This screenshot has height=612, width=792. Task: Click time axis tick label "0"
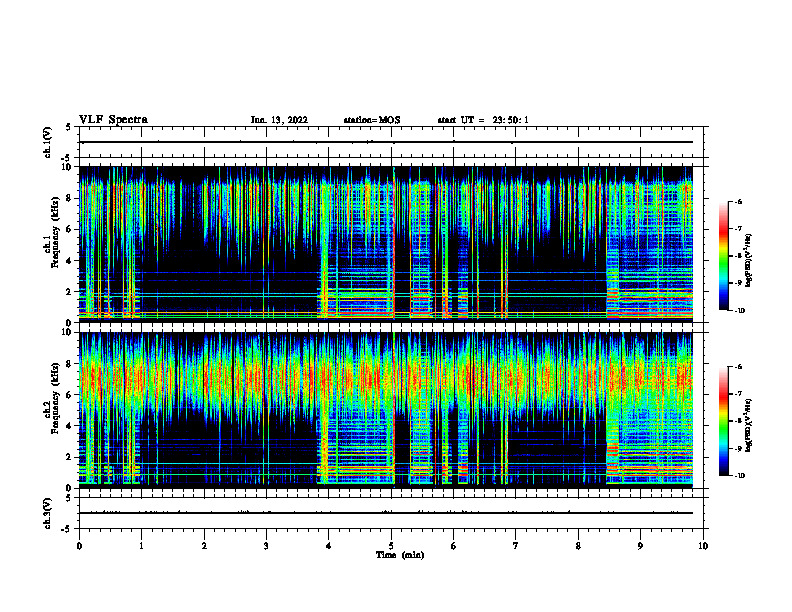79,546
